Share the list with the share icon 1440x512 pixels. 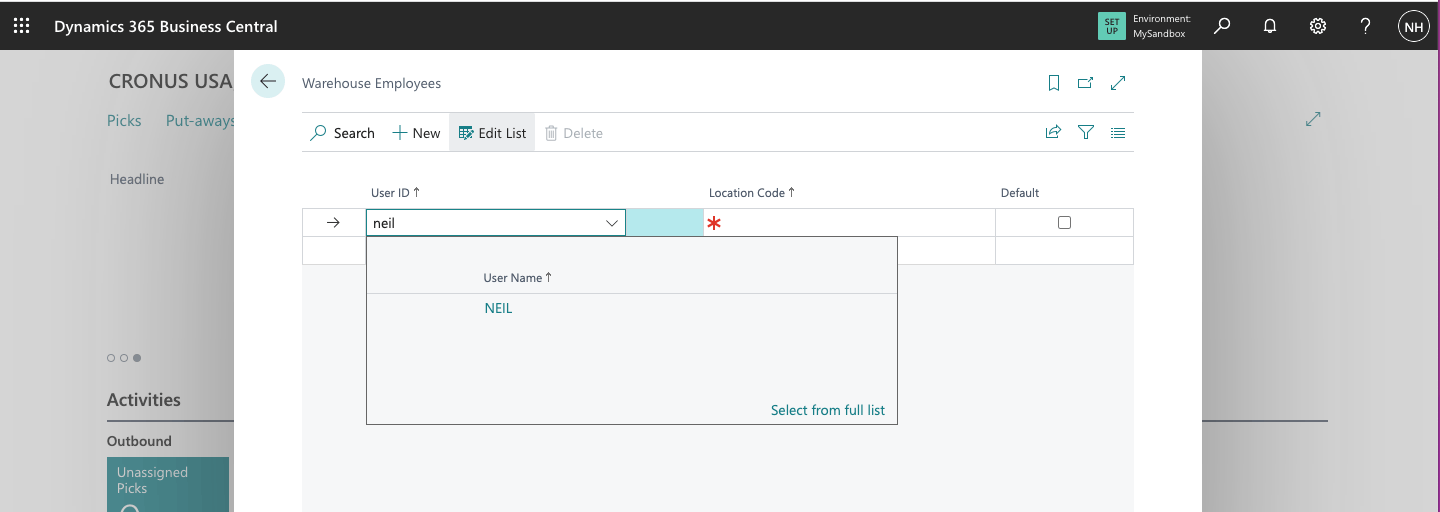coord(1053,132)
